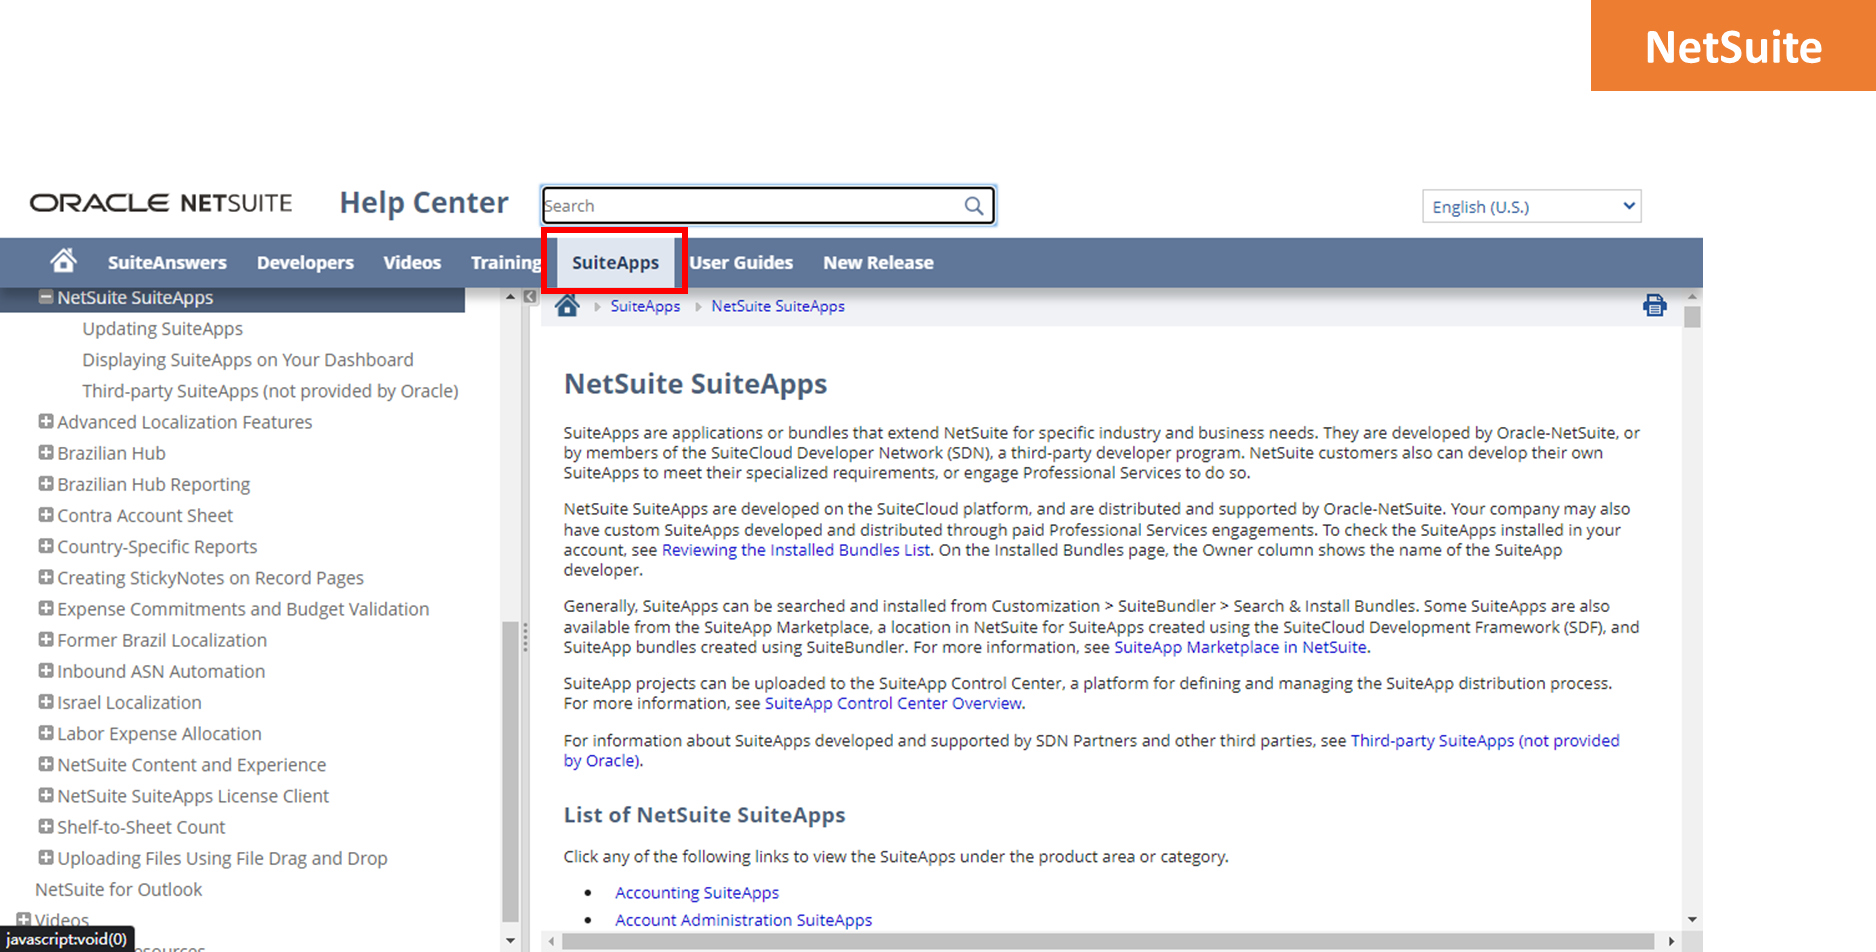This screenshot has width=1876, height=952.
Task: Select Updating SuiteApps in the sidebar
Action: tap(162, 328)
